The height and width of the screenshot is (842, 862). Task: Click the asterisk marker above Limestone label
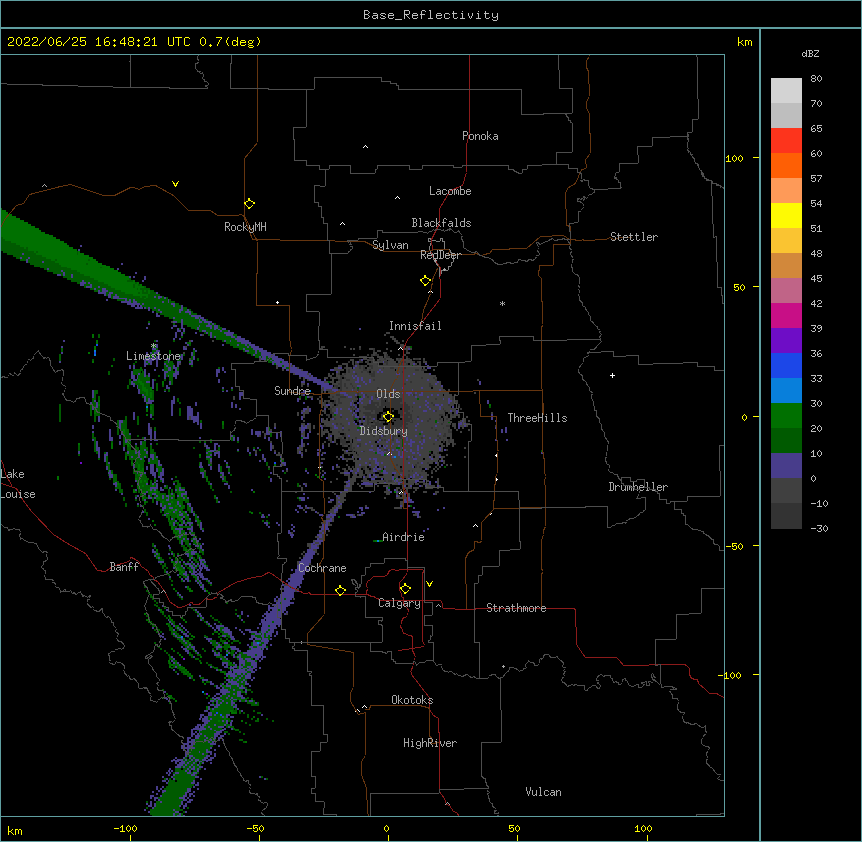[x=154, y=346]
